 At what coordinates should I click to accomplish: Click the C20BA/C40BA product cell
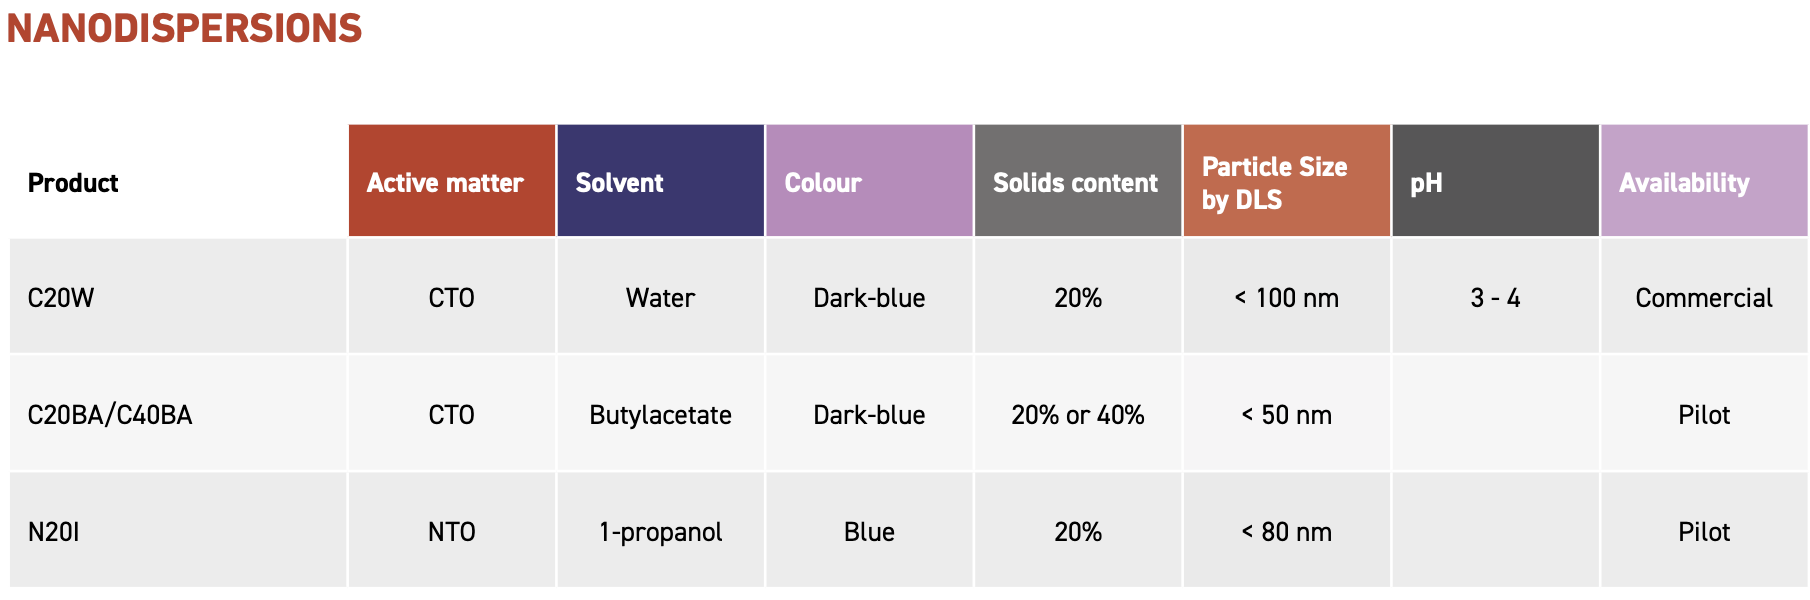[x=178, y=414]
